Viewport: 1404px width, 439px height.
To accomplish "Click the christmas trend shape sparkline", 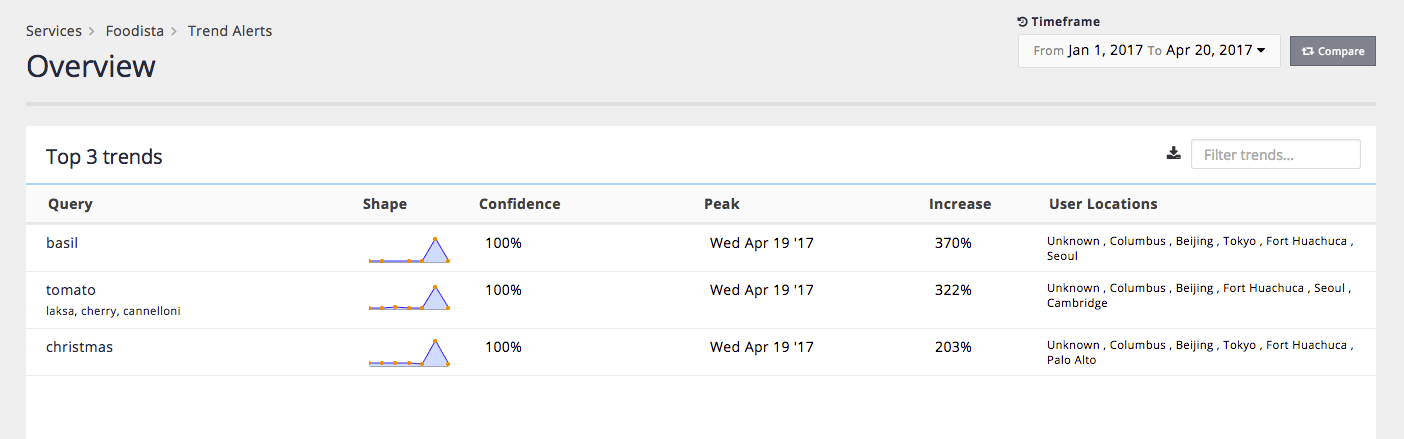I will pos(409,353).
